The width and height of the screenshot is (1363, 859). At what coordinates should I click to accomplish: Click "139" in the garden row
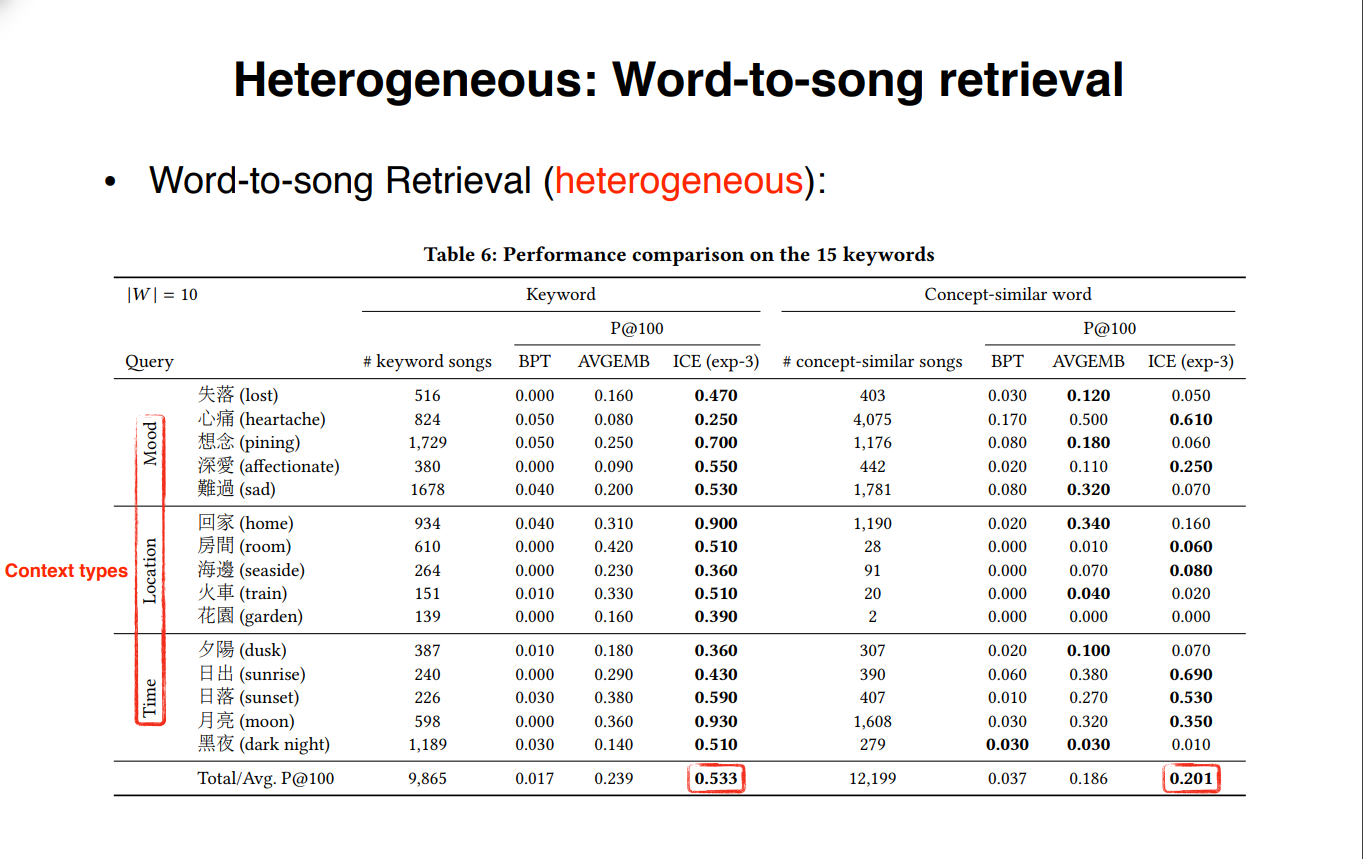tap(427, 616)
